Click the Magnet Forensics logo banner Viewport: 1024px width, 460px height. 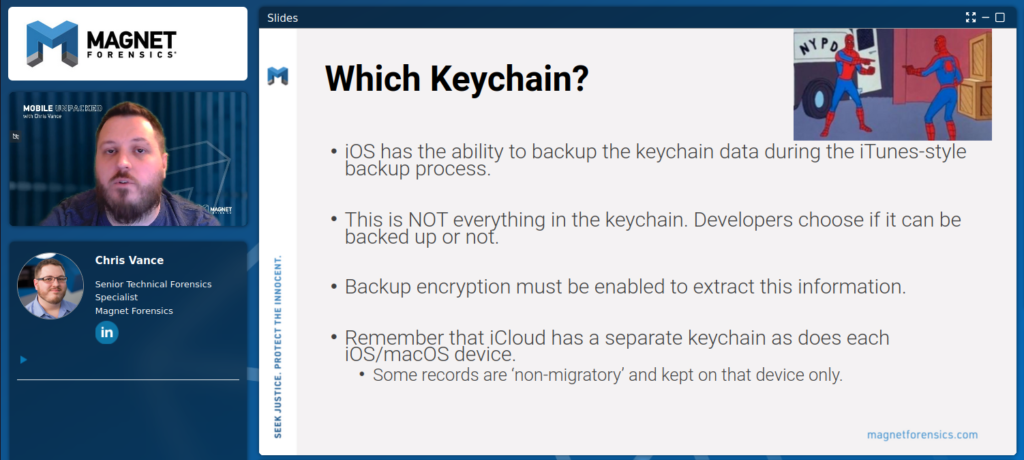[128, 44]
